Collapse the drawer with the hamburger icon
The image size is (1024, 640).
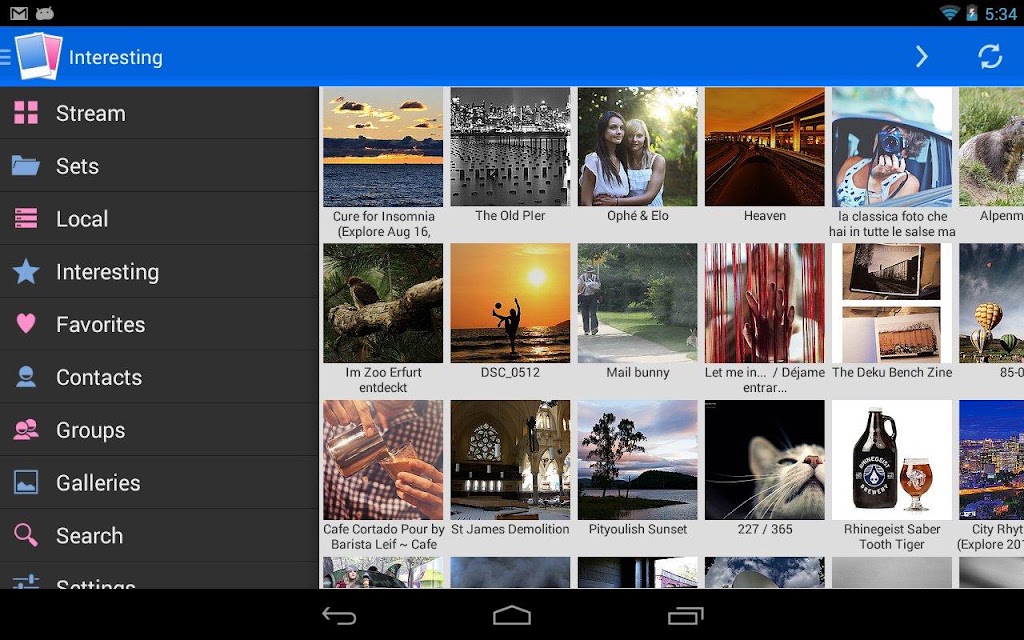5,57
